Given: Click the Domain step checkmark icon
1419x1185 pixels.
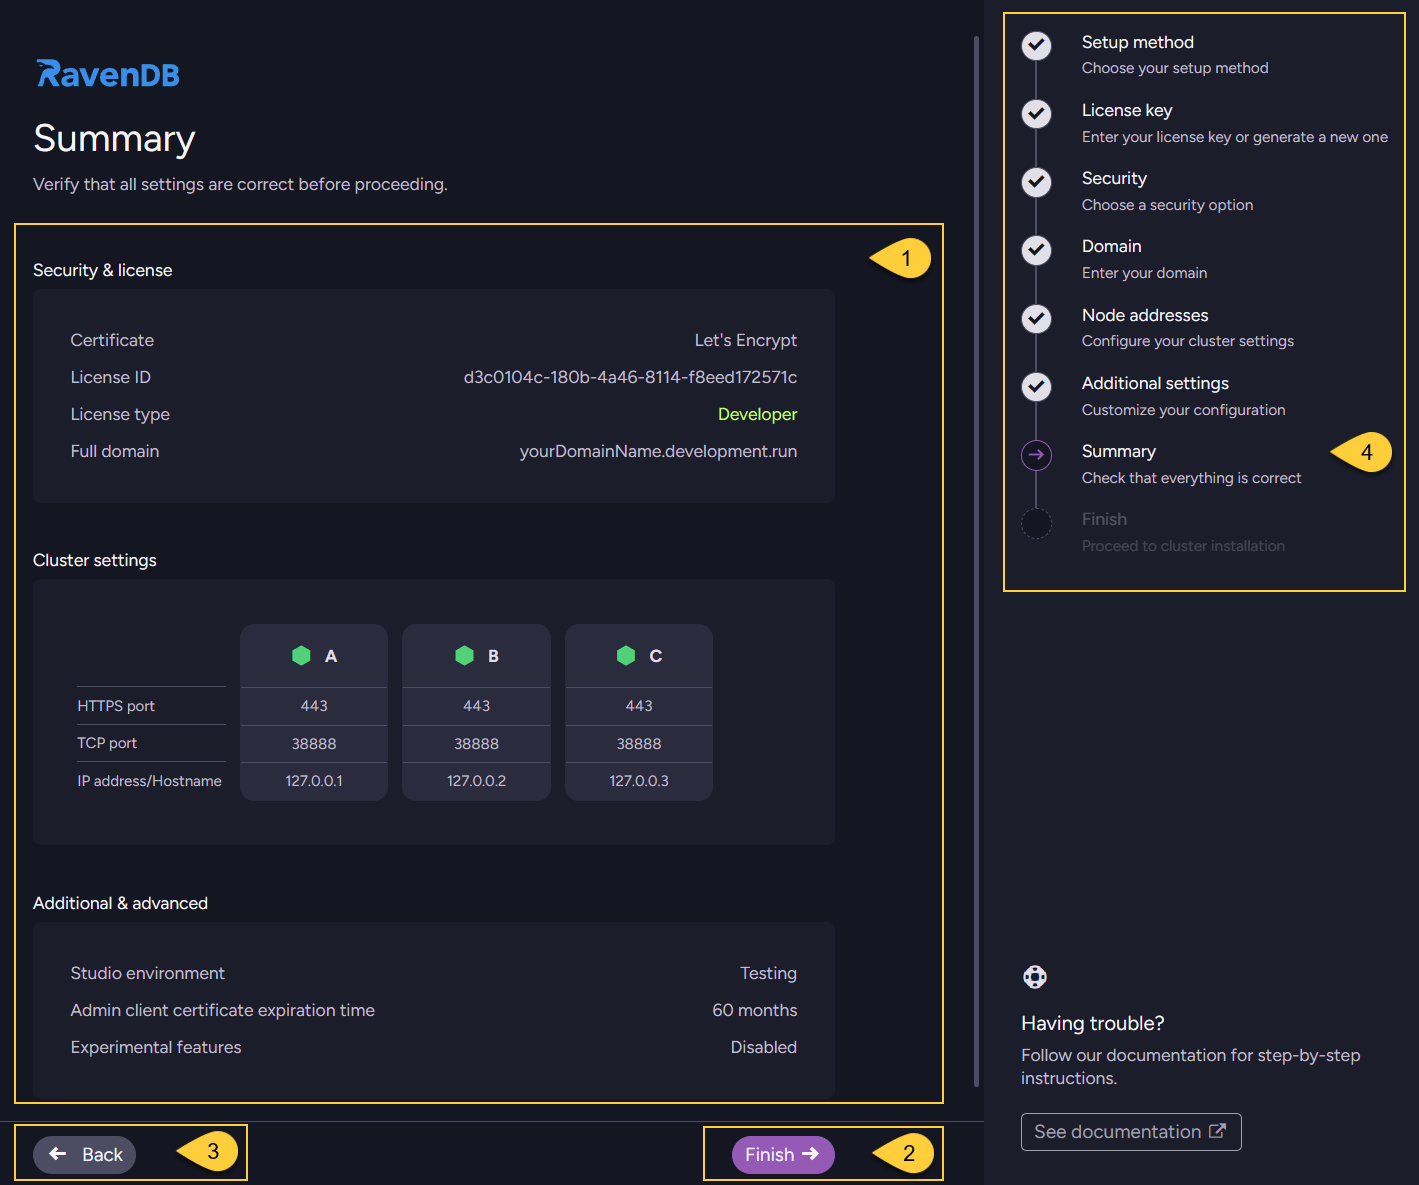Looking at the screenshot, I should [1036, 250].
